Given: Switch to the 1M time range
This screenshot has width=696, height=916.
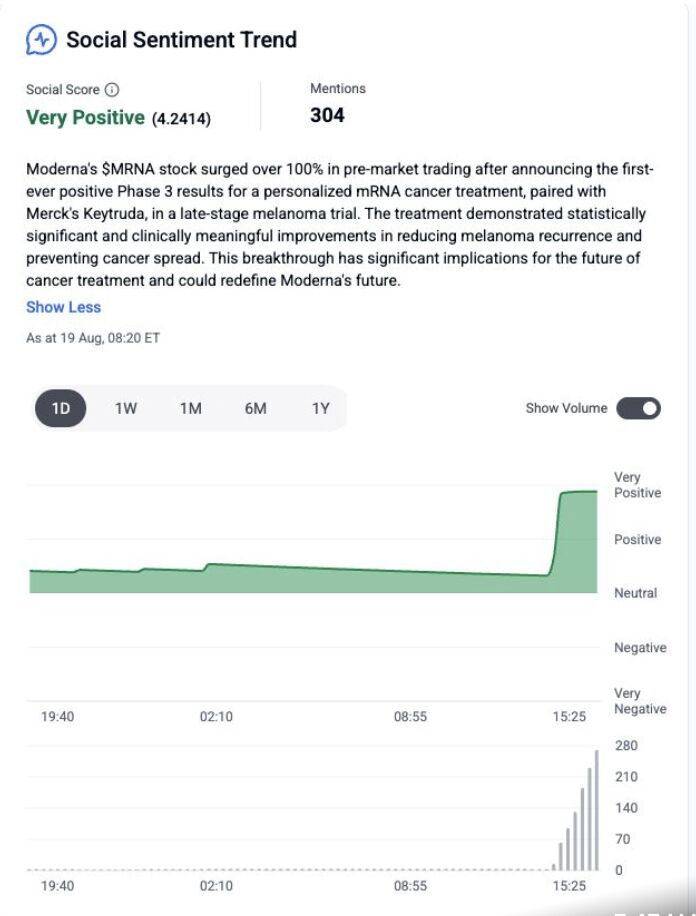Looking at the screenshot, I should pos(191,408).
